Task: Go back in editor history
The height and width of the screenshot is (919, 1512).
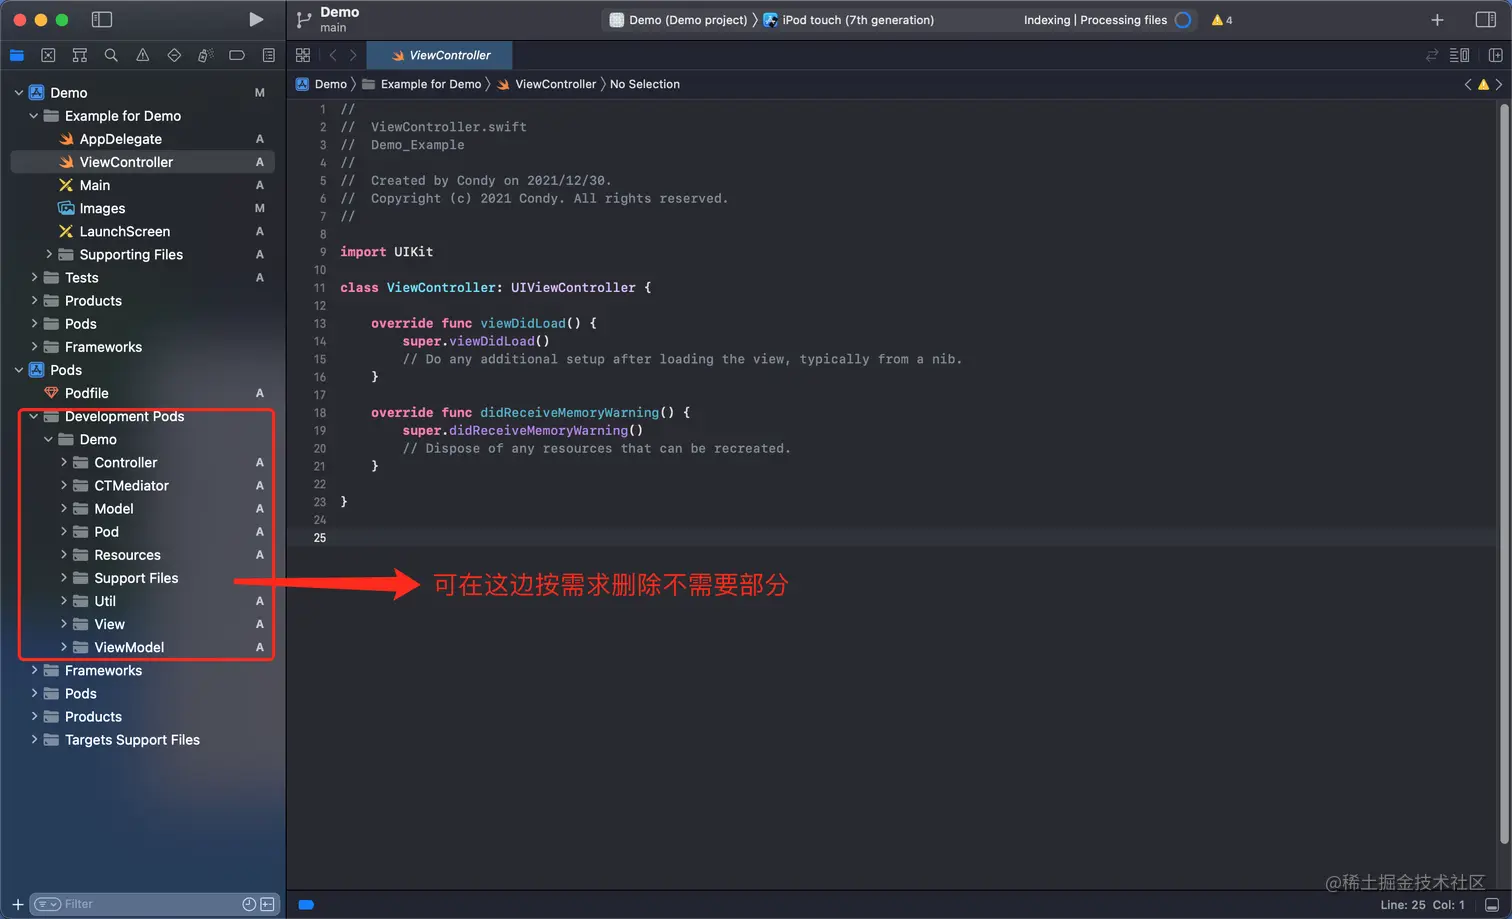Action: coord(333,55)
